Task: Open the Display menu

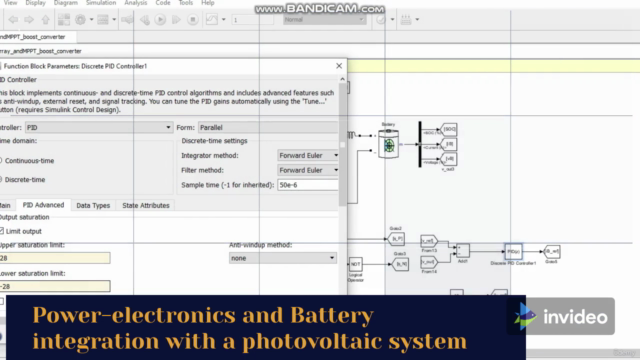Action: 36,3
